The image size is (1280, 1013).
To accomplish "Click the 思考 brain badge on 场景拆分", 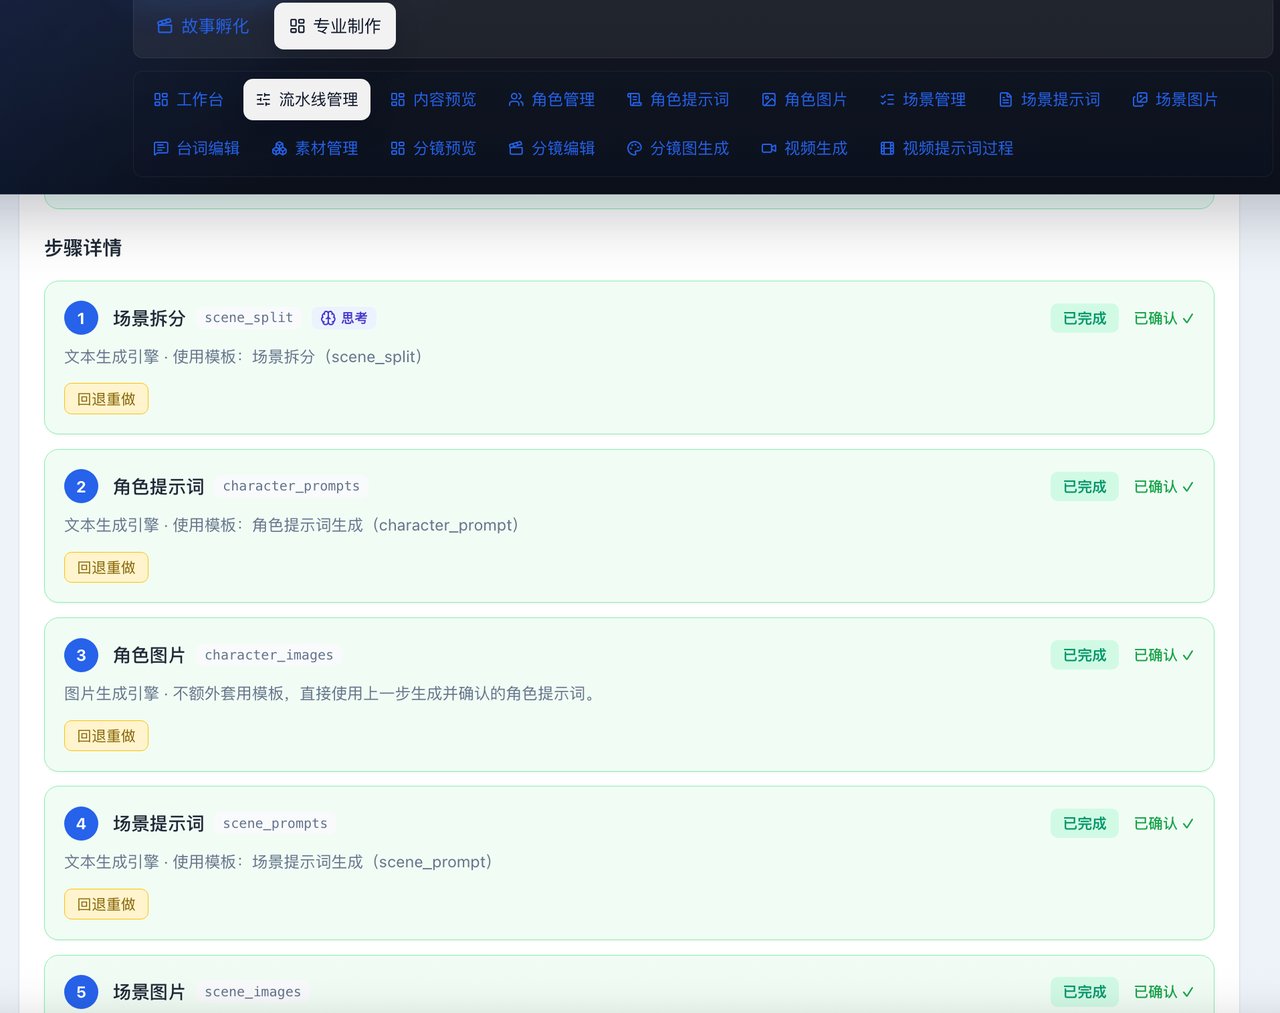I will (x=344, y=318).
